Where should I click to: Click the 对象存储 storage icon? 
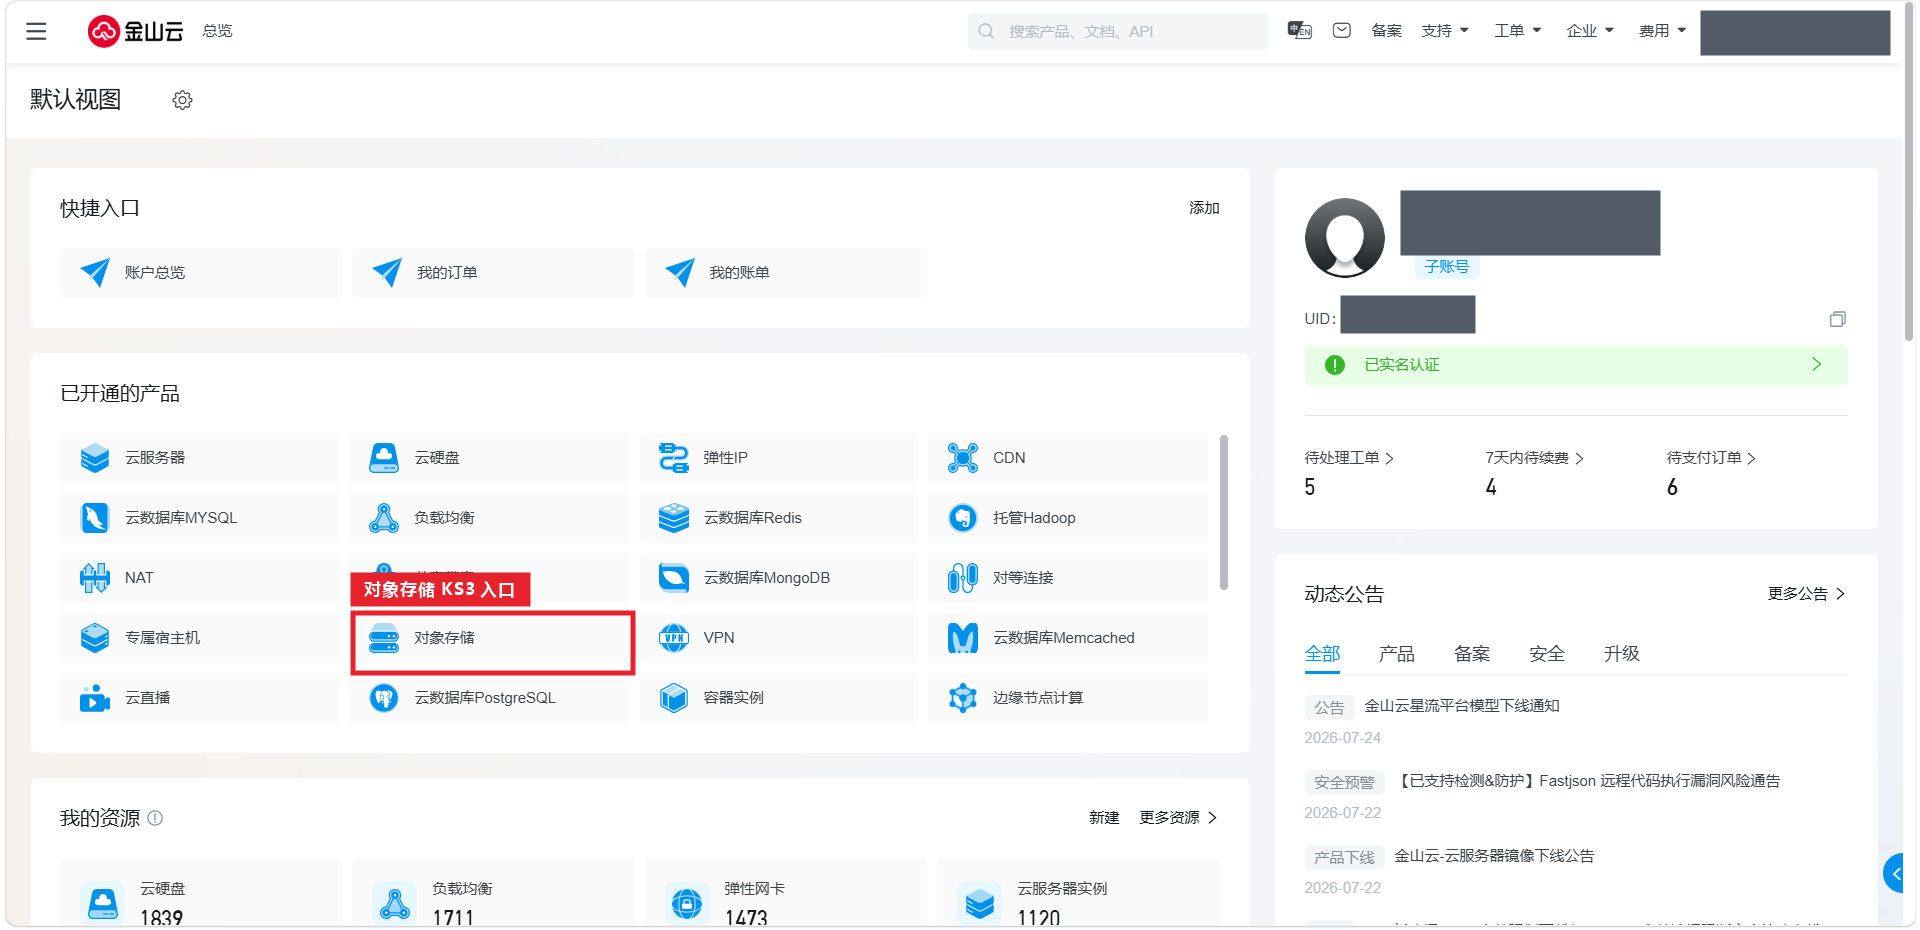click(384, 638)
